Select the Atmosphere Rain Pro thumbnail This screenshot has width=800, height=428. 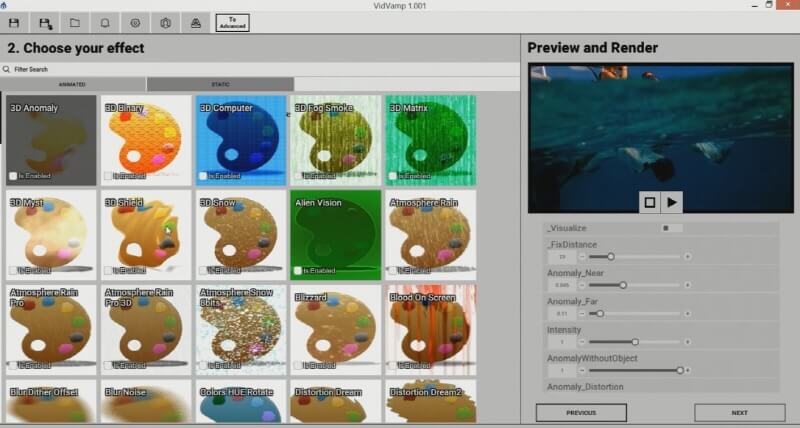pyautogui.click(x=51, y=330)
